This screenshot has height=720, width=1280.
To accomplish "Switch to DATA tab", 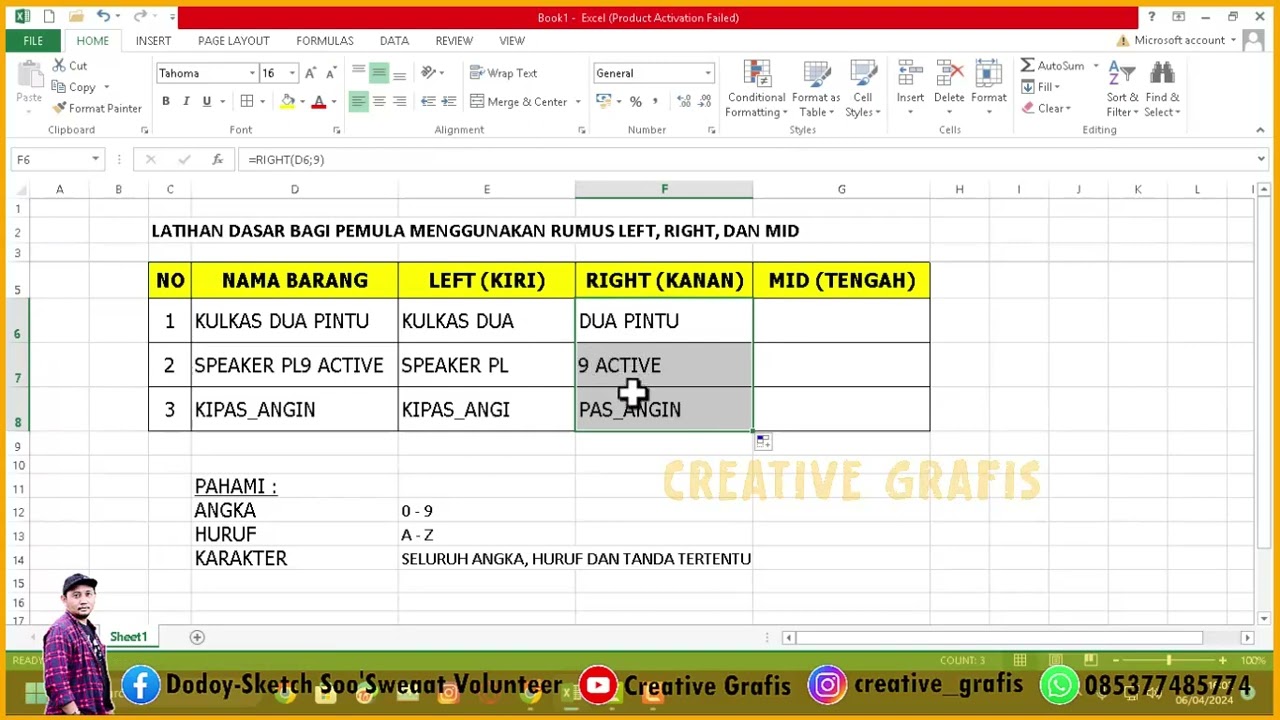I will pyautogui.click(x=394, y=41).
